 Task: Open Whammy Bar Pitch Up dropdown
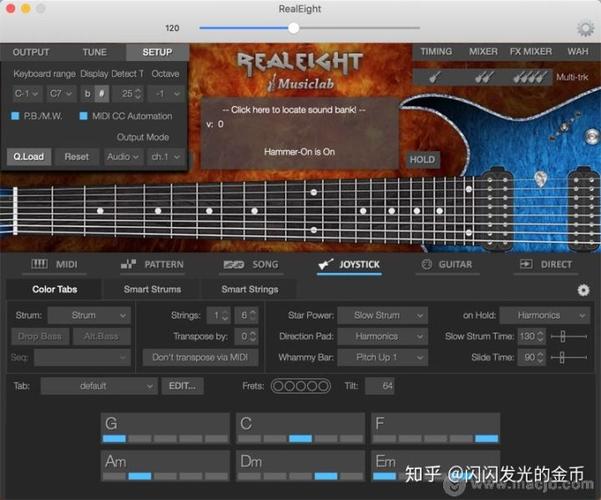(x=383, y=357)
